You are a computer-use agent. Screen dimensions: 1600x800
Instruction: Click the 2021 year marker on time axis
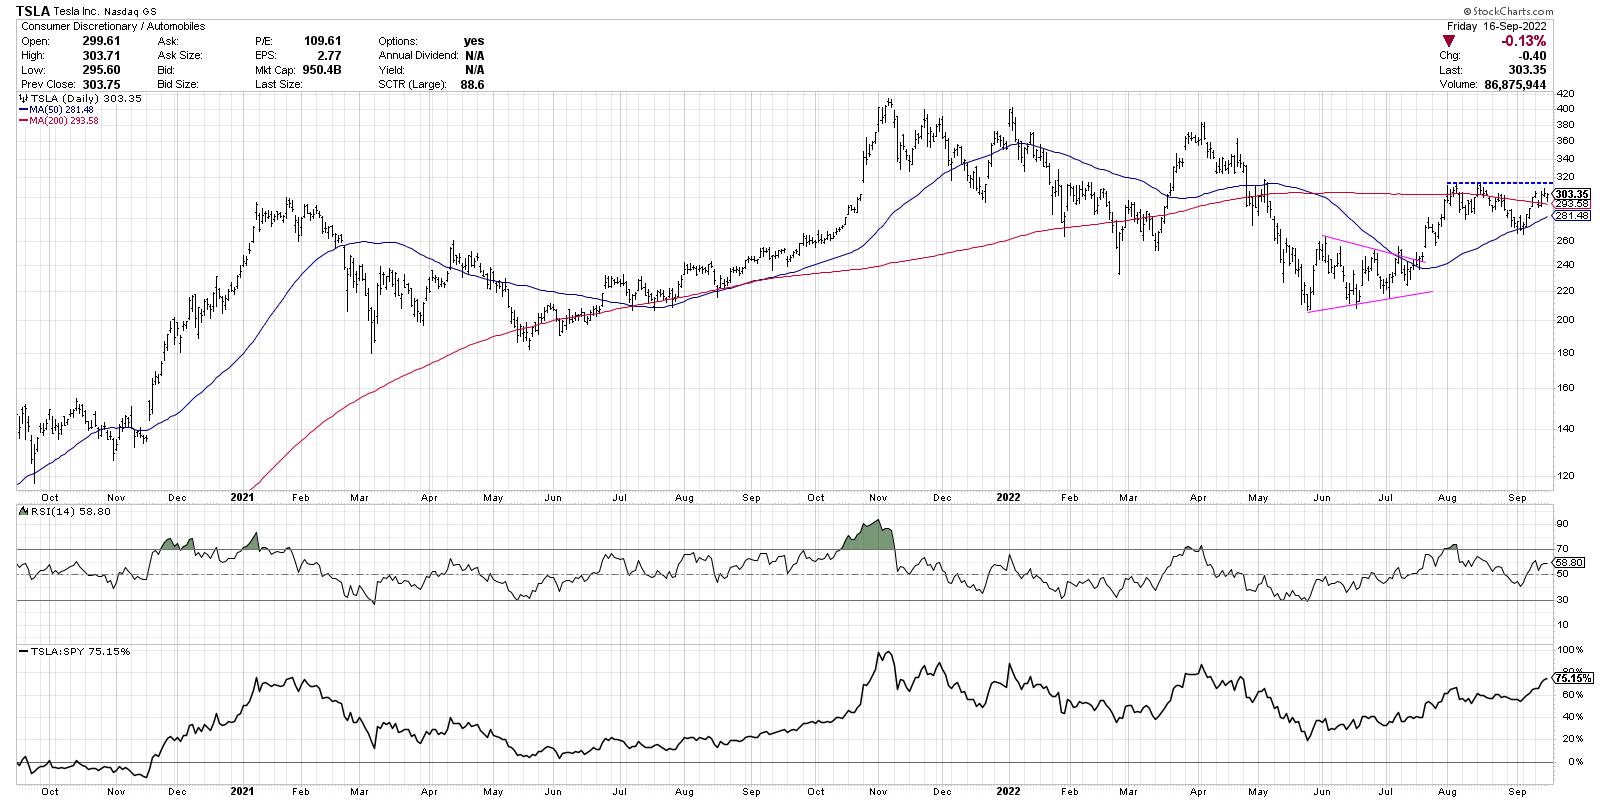(x=241, y=497)
